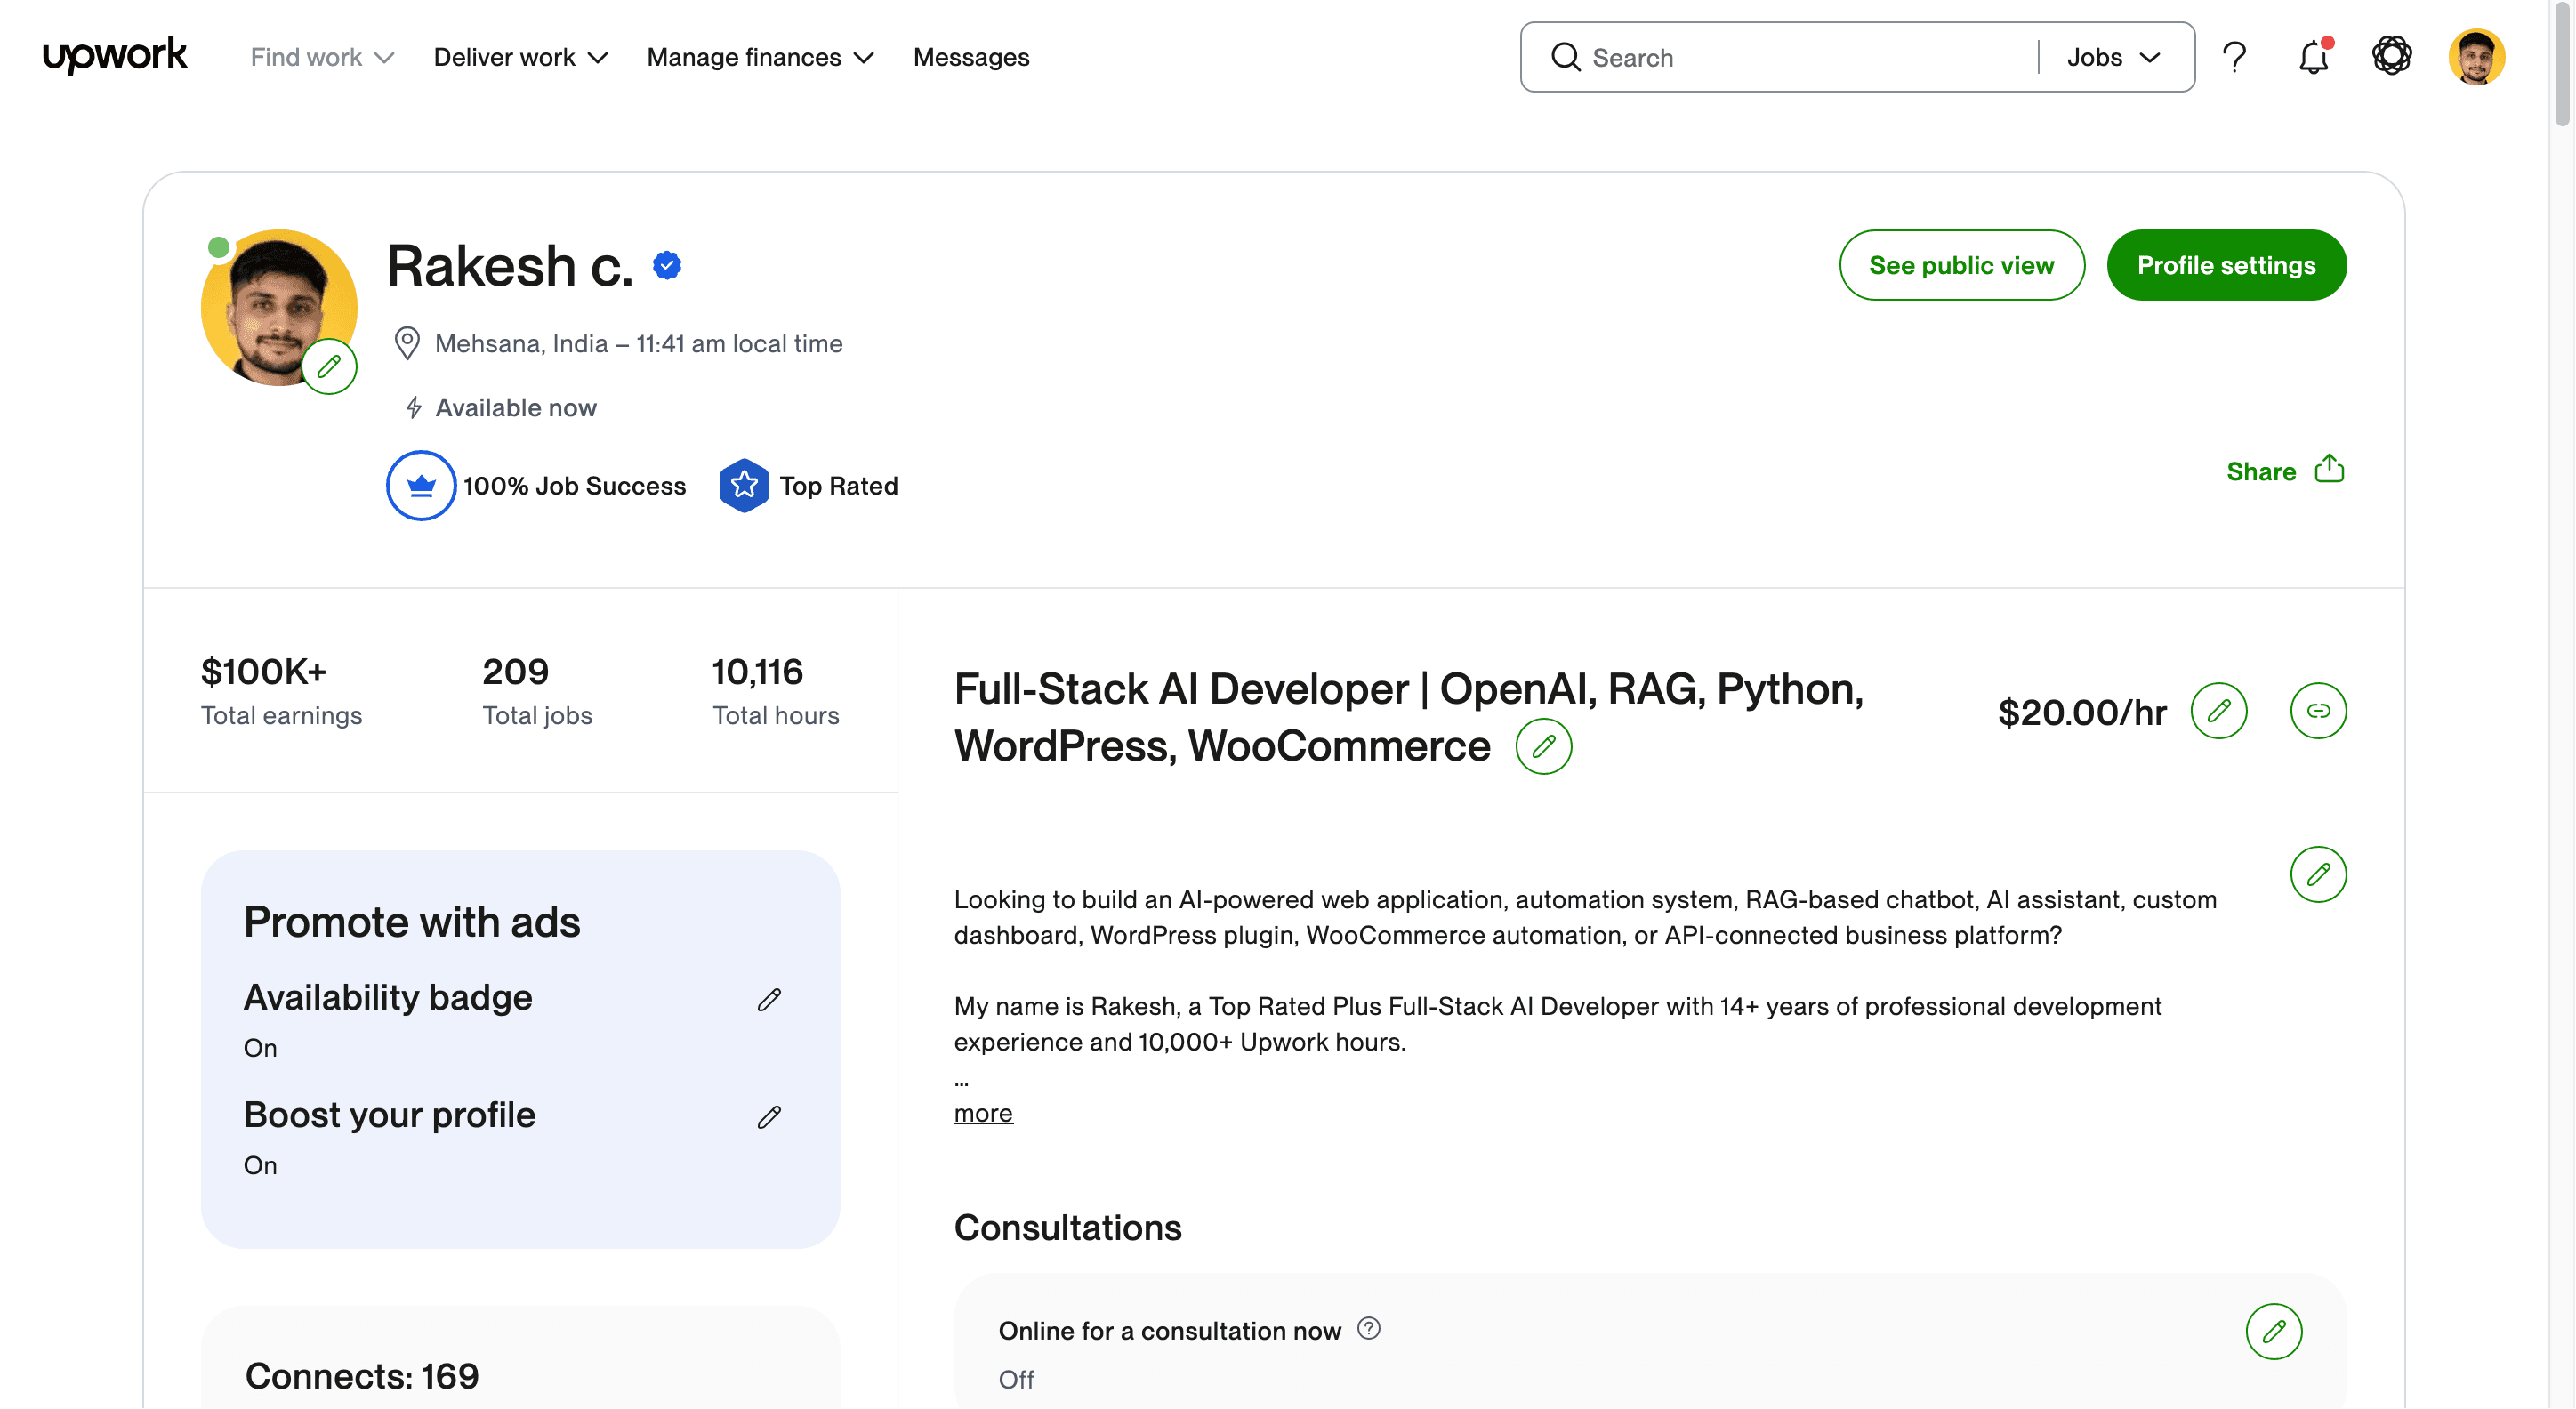Viewport: 2576px width, 1409px height.
Task: Open Profile settings
Action: [x=2226, y=265]
